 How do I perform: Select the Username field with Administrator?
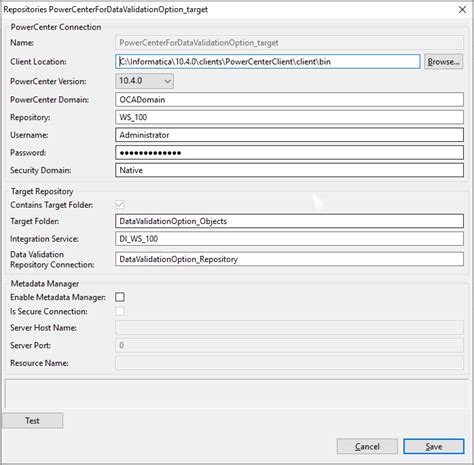(x=289, y=135)
